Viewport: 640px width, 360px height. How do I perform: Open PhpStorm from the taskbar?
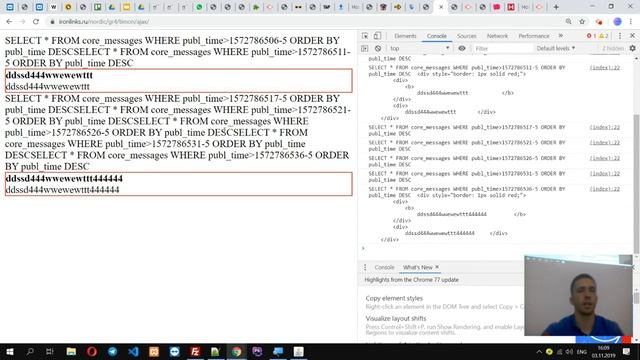257,351
